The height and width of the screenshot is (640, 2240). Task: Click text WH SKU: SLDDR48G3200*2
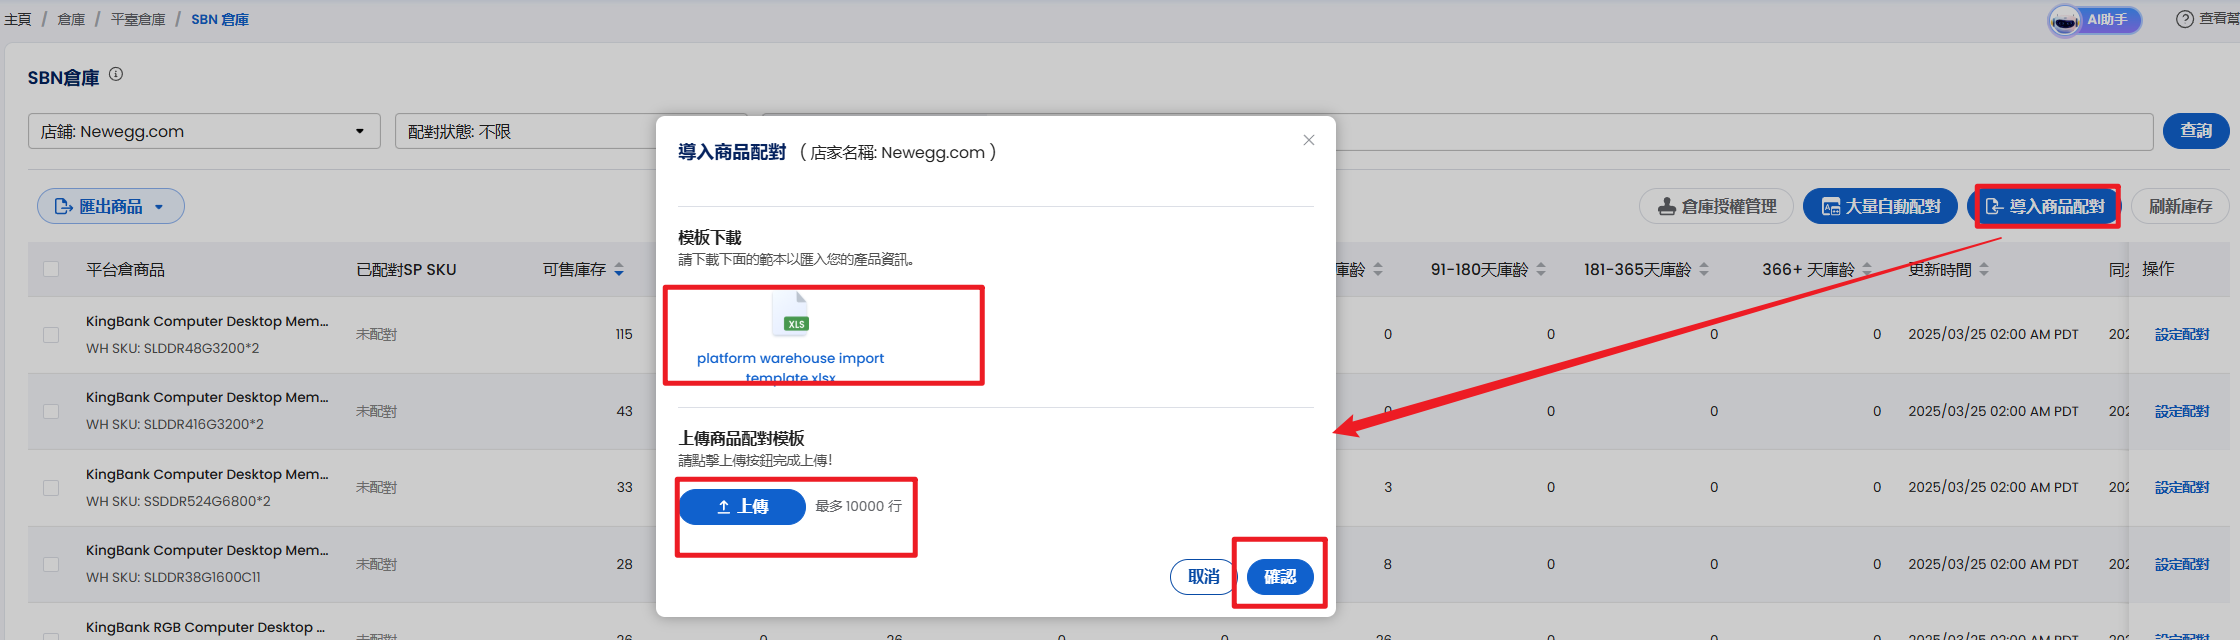(172, 348)
